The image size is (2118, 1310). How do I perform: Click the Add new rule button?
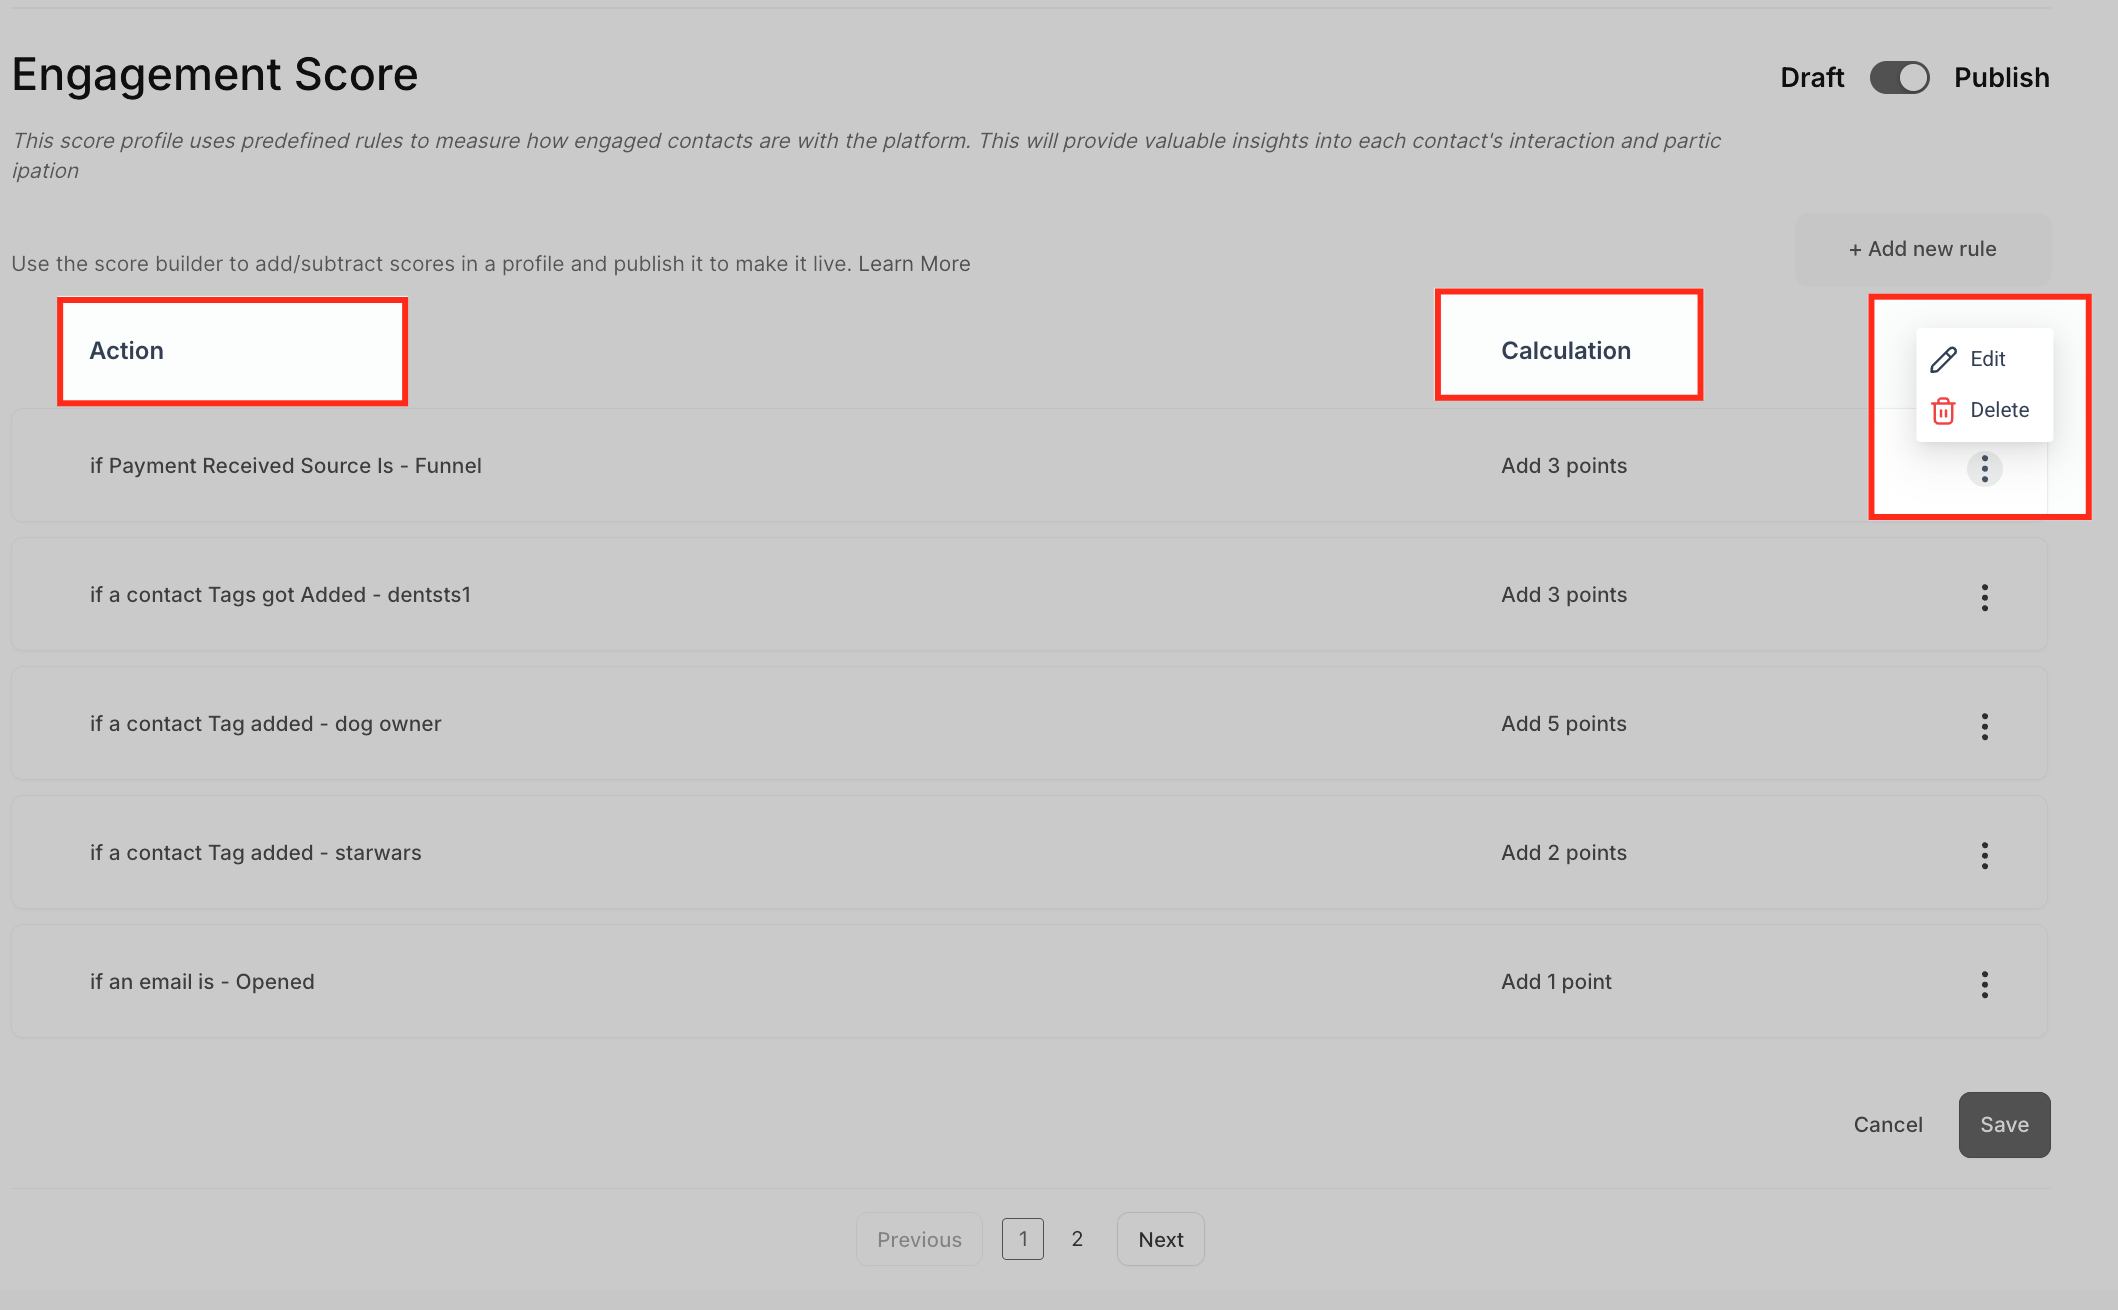tap(1922, 249)
